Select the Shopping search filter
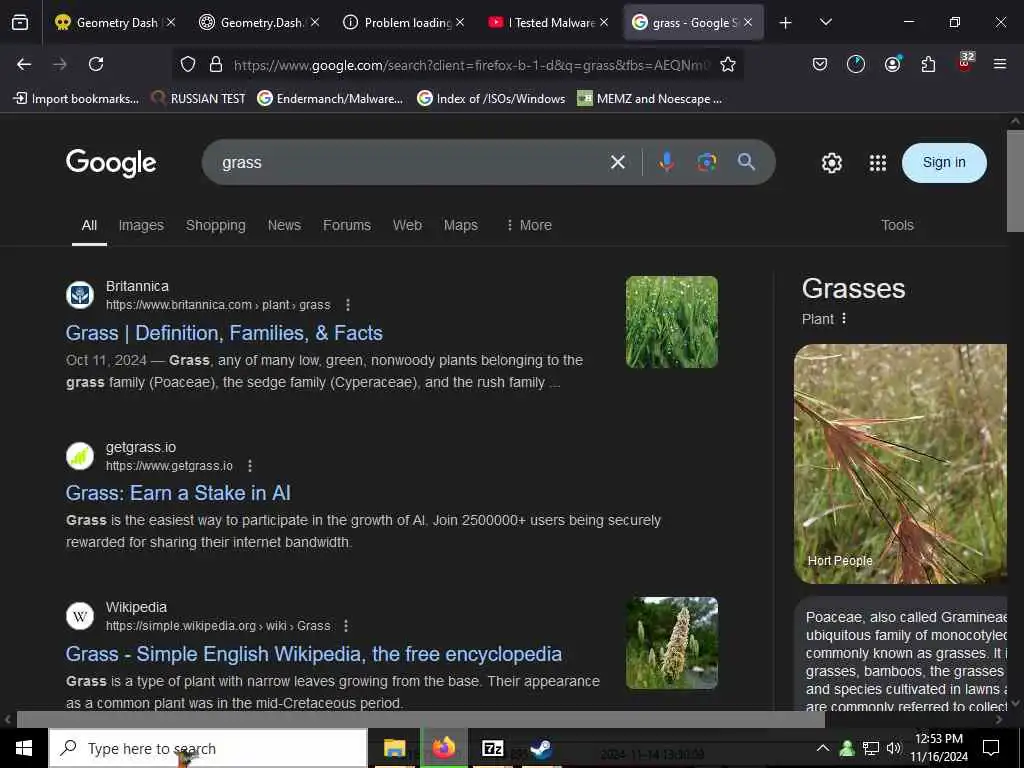 [216, 225]
